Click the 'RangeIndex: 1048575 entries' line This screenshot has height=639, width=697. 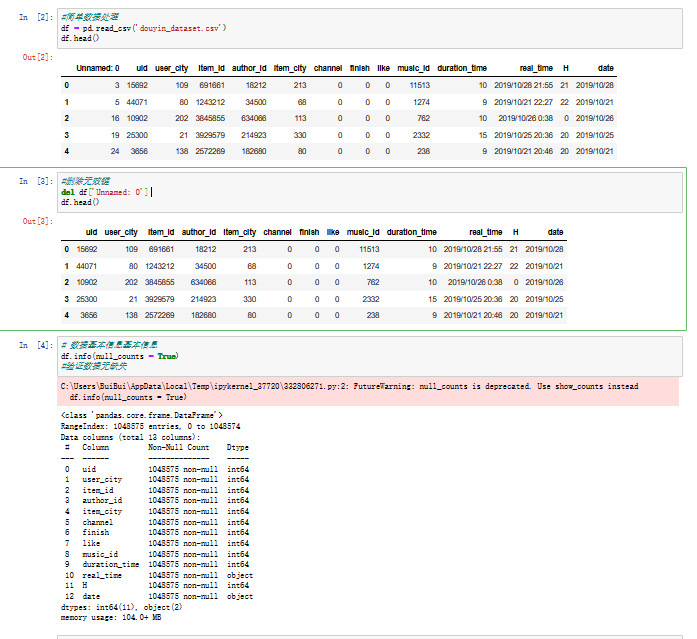click(151, 426)
